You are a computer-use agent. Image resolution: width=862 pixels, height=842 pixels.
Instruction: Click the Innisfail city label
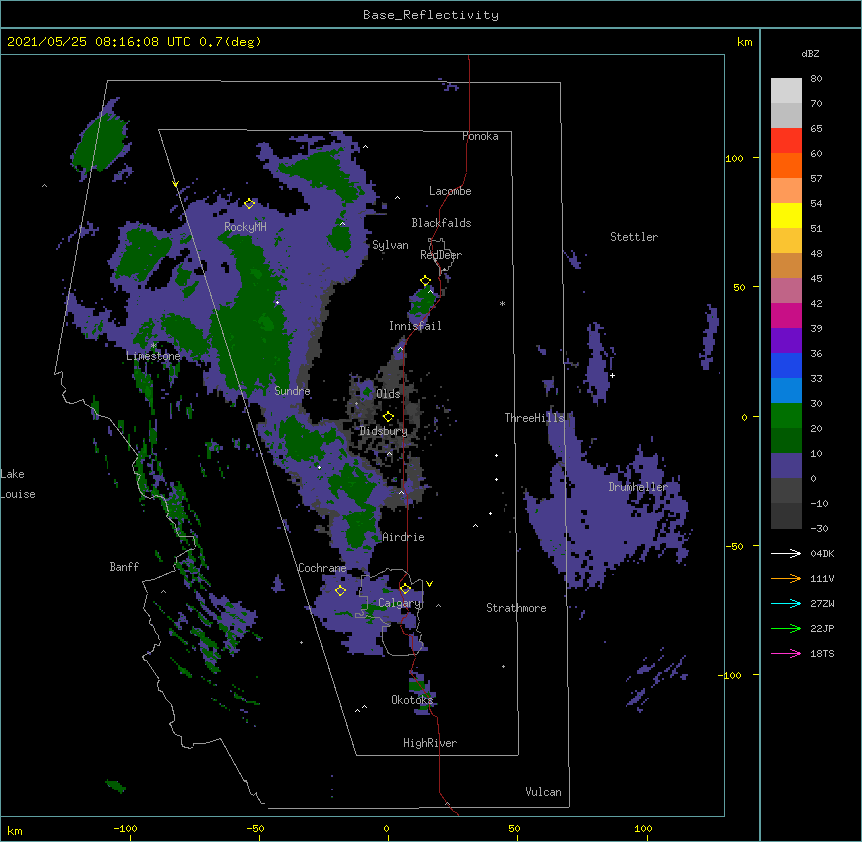tap(415, 326)
